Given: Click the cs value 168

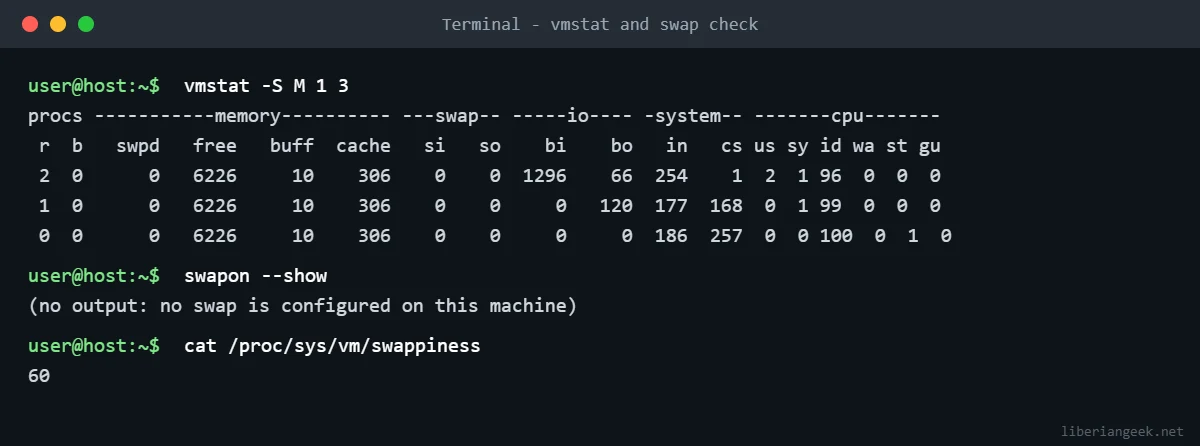Looking at the screenshot, I should pyautogui.click(x=726, y=206).
